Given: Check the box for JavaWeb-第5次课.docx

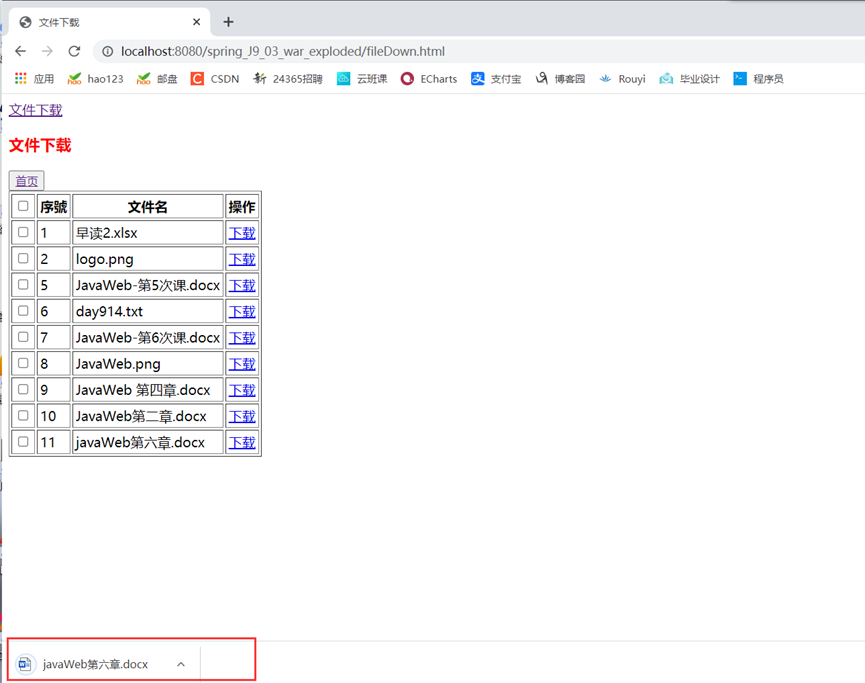Looking at the screenshot, I should 23,285.
